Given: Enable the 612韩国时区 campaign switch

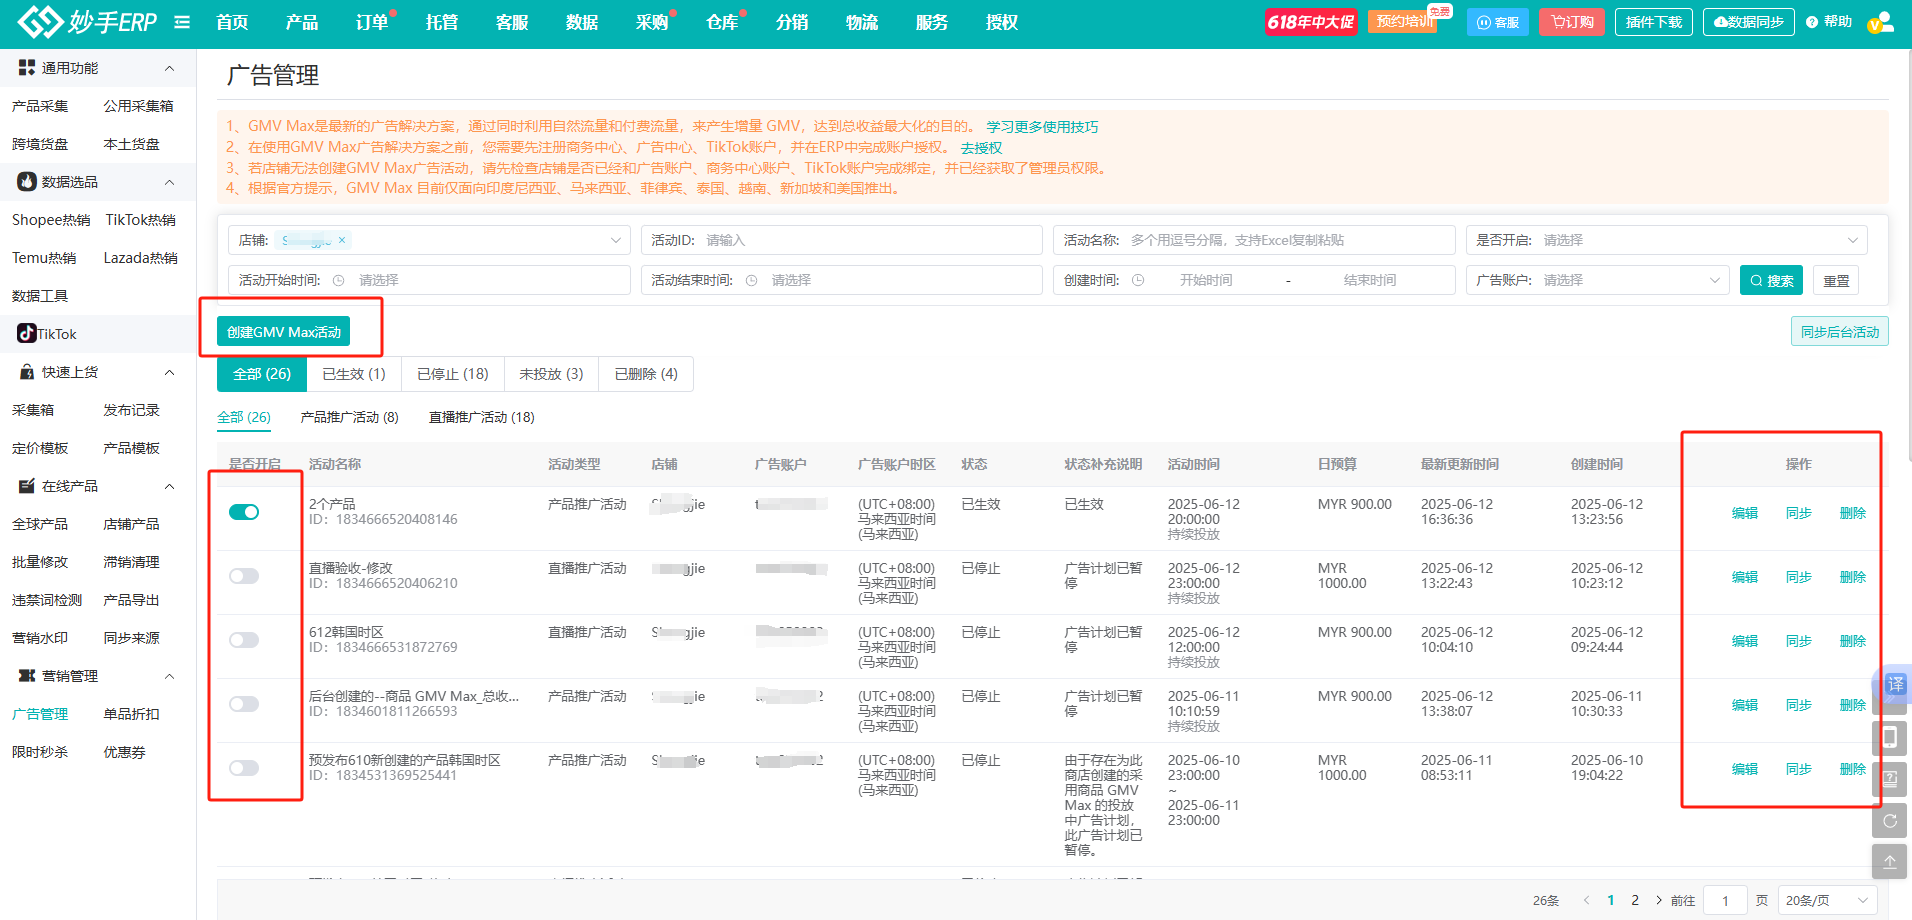Looking at the screenshot, I should click(x=244, y=640).
